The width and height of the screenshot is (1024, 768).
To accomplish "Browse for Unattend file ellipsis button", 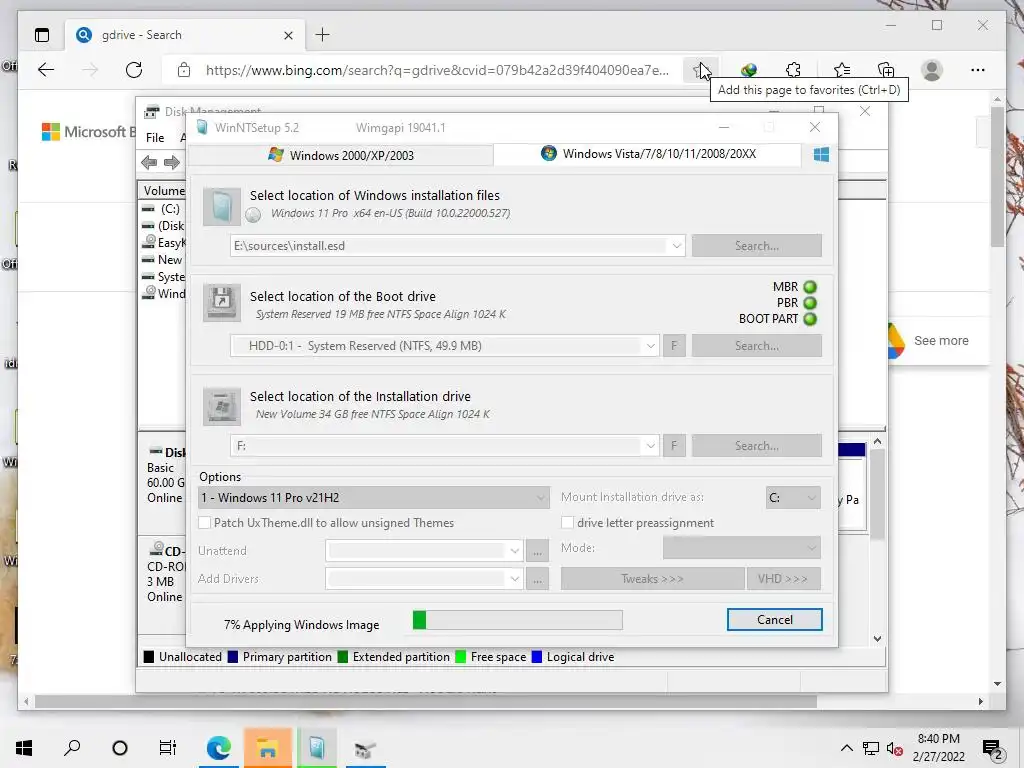I will [x=537, y=551].
